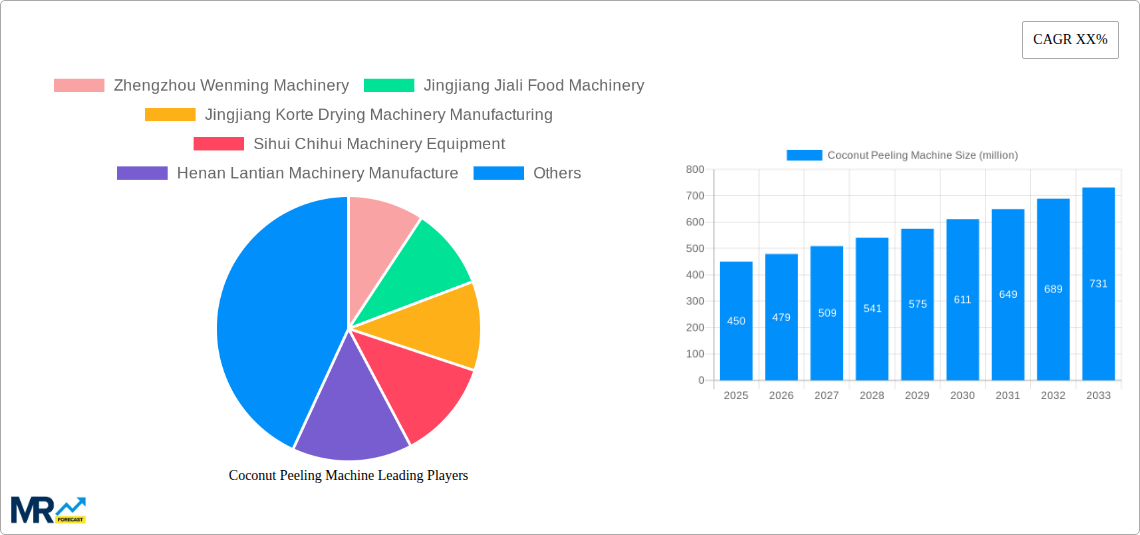Click the CAGR XX% button

pyautogui.click(x=1070, y=39)
